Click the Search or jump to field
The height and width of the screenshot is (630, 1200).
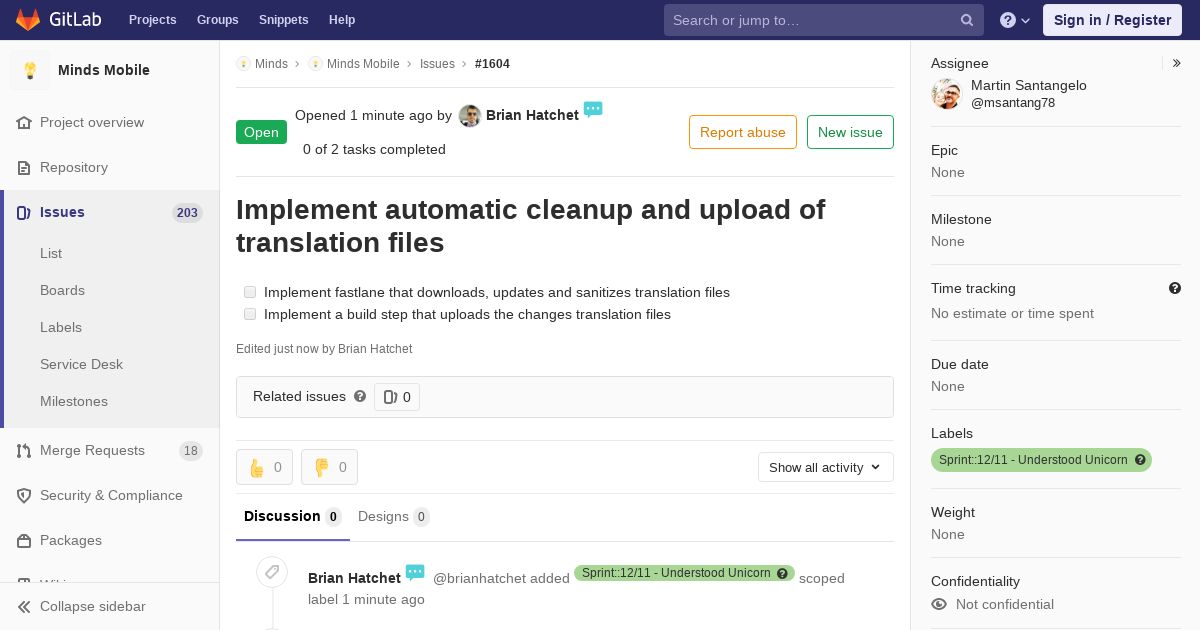click(824, 20)
